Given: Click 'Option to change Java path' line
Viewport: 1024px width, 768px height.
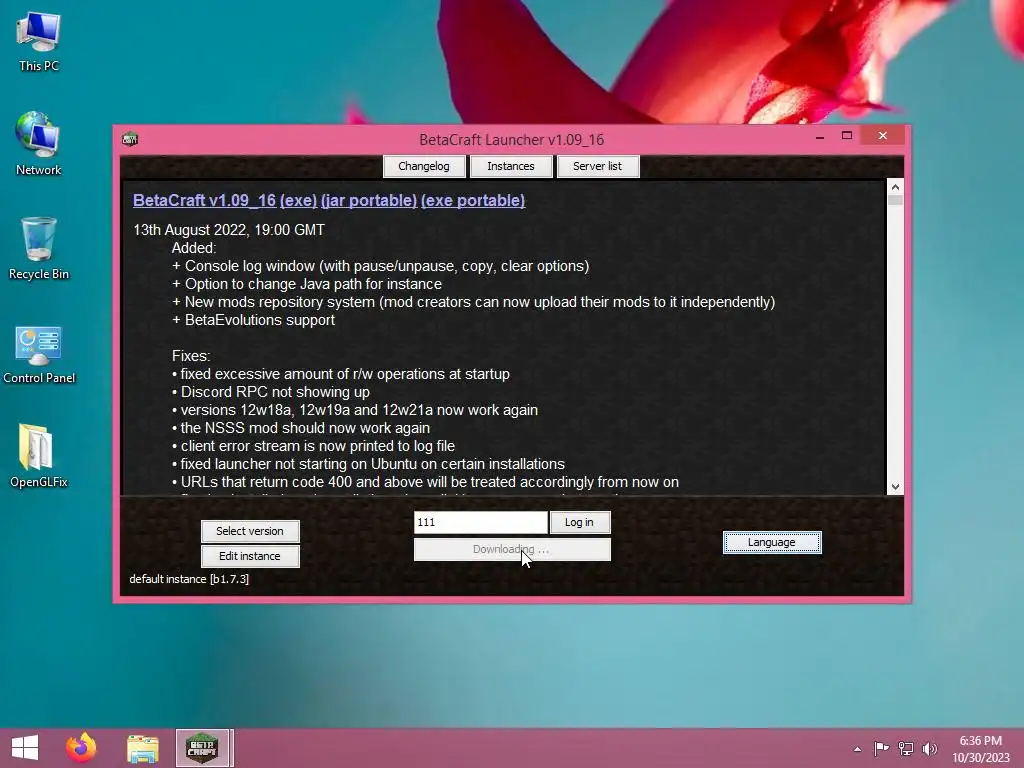Looking at the screenshot, I should pyautogui.click(x=307, y=284).
